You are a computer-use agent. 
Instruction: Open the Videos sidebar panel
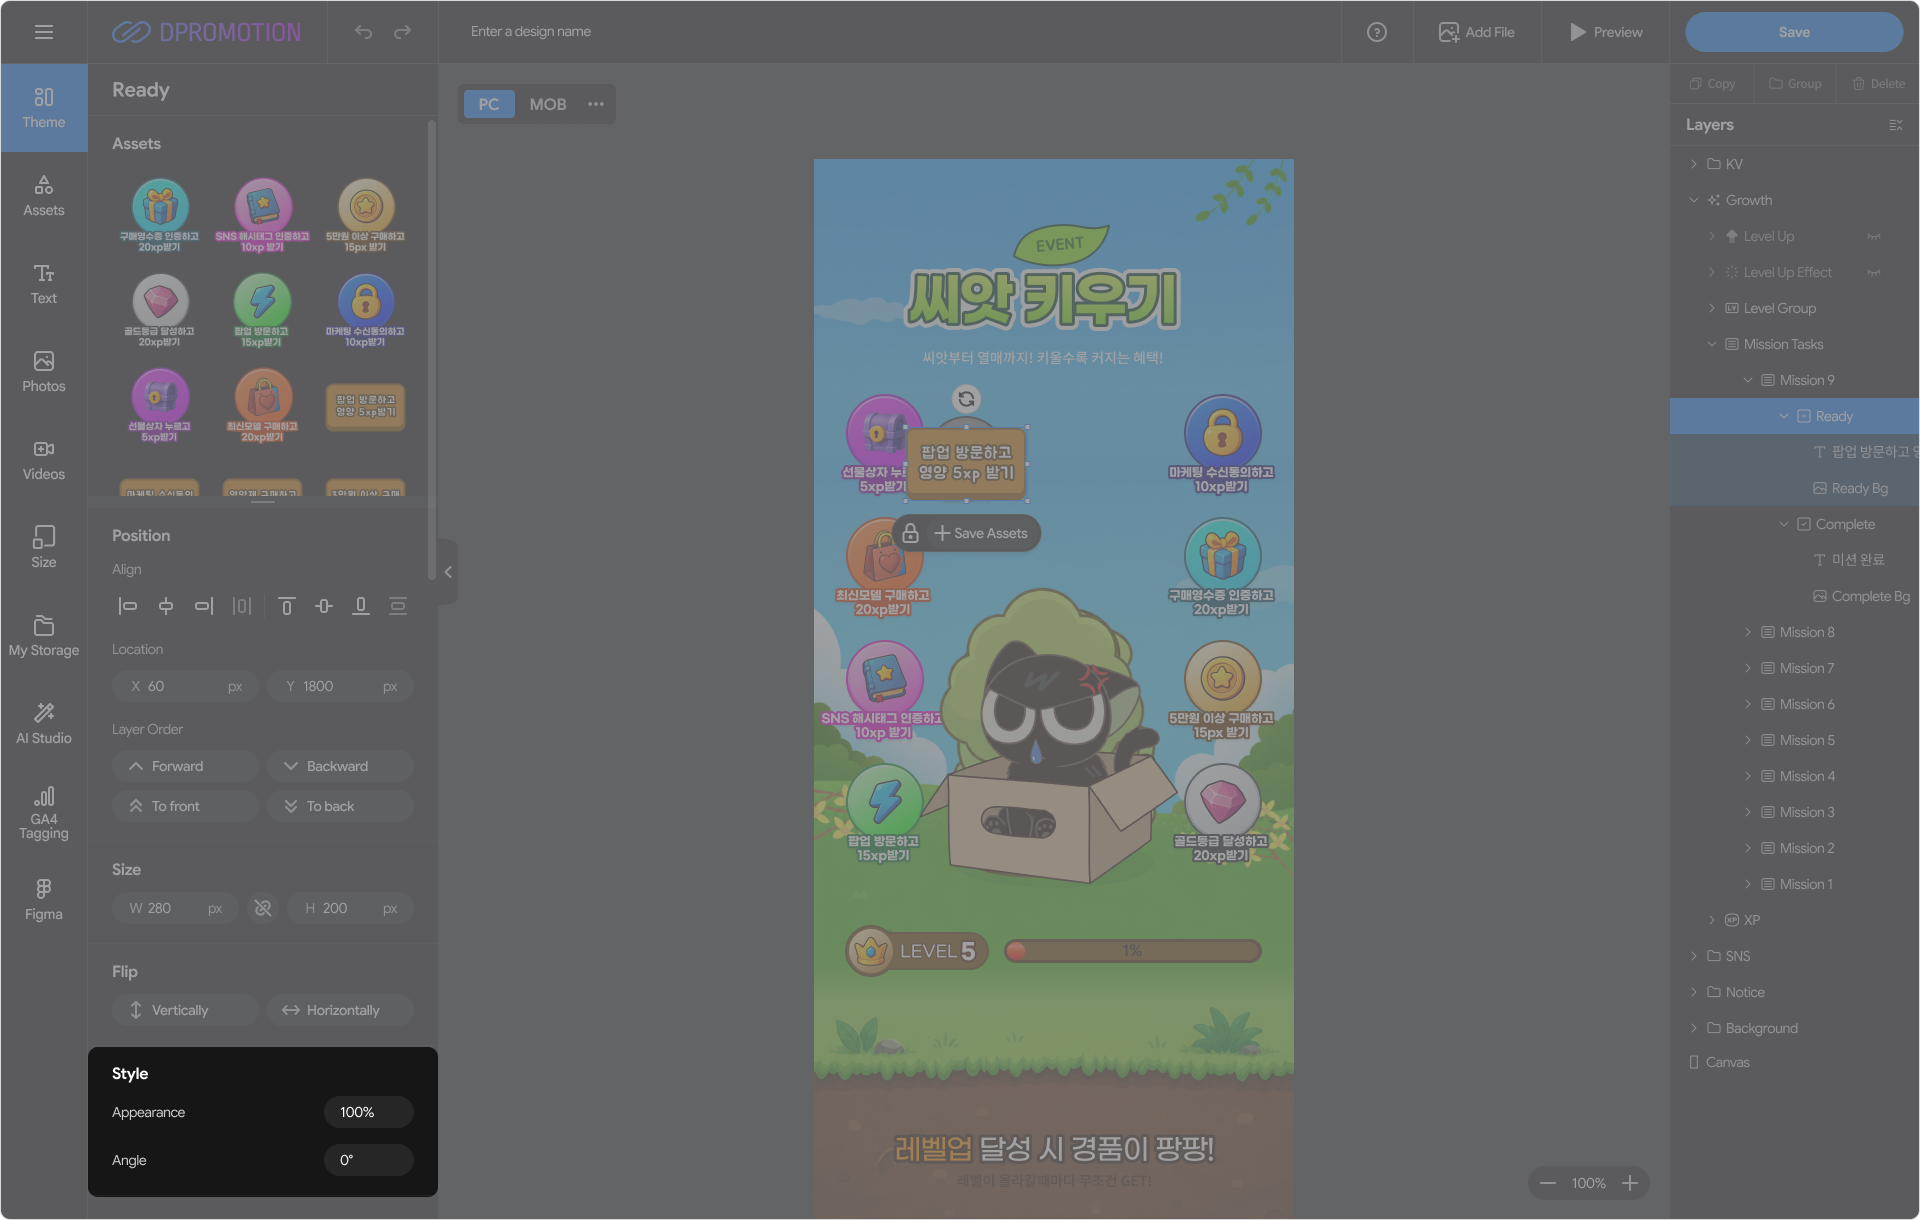point(44,460)
